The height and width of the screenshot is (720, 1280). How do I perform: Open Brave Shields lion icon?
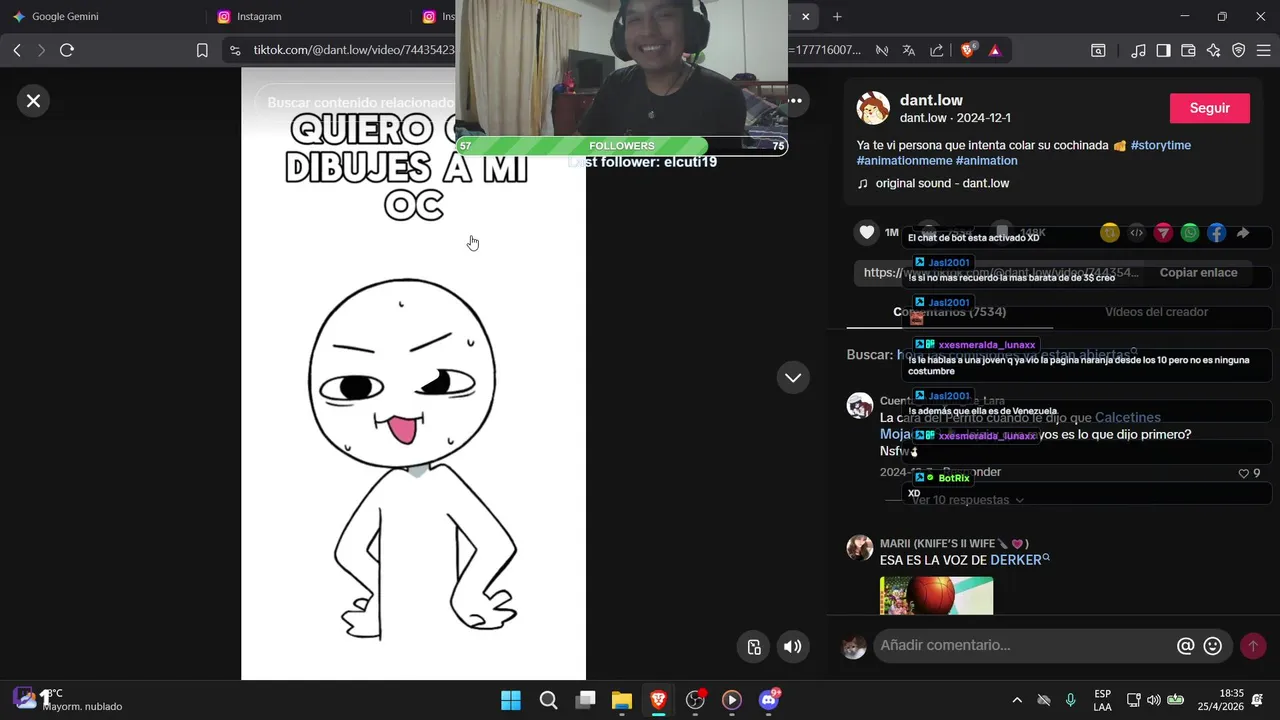pyautogui.click(x=967, y=50)
